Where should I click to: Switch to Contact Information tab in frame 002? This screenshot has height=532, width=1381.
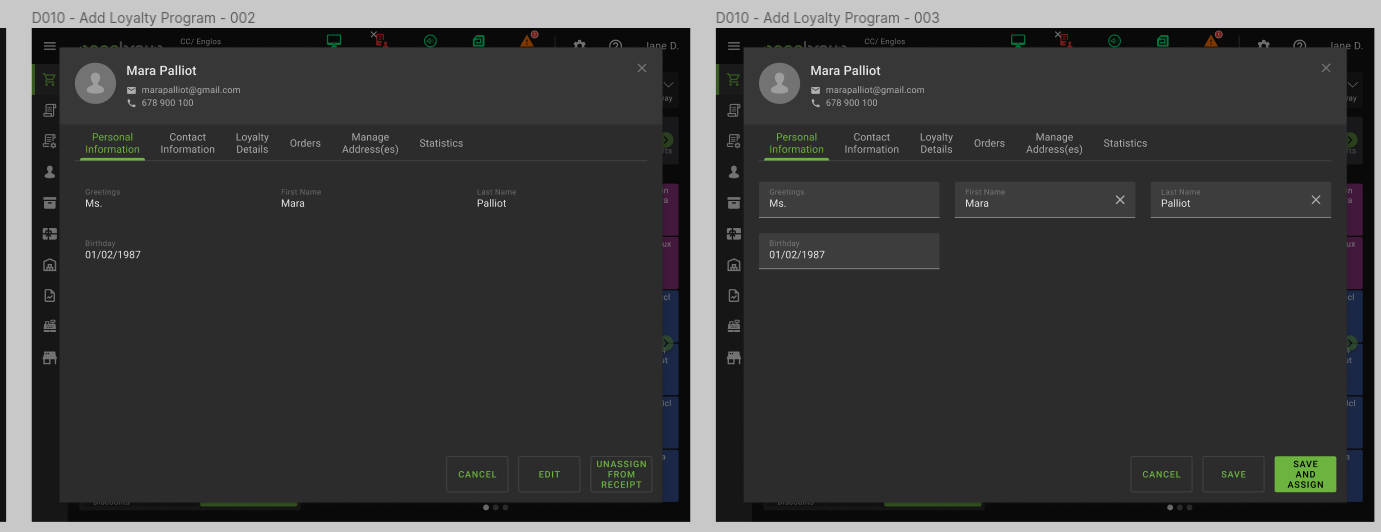pos(188,143)
